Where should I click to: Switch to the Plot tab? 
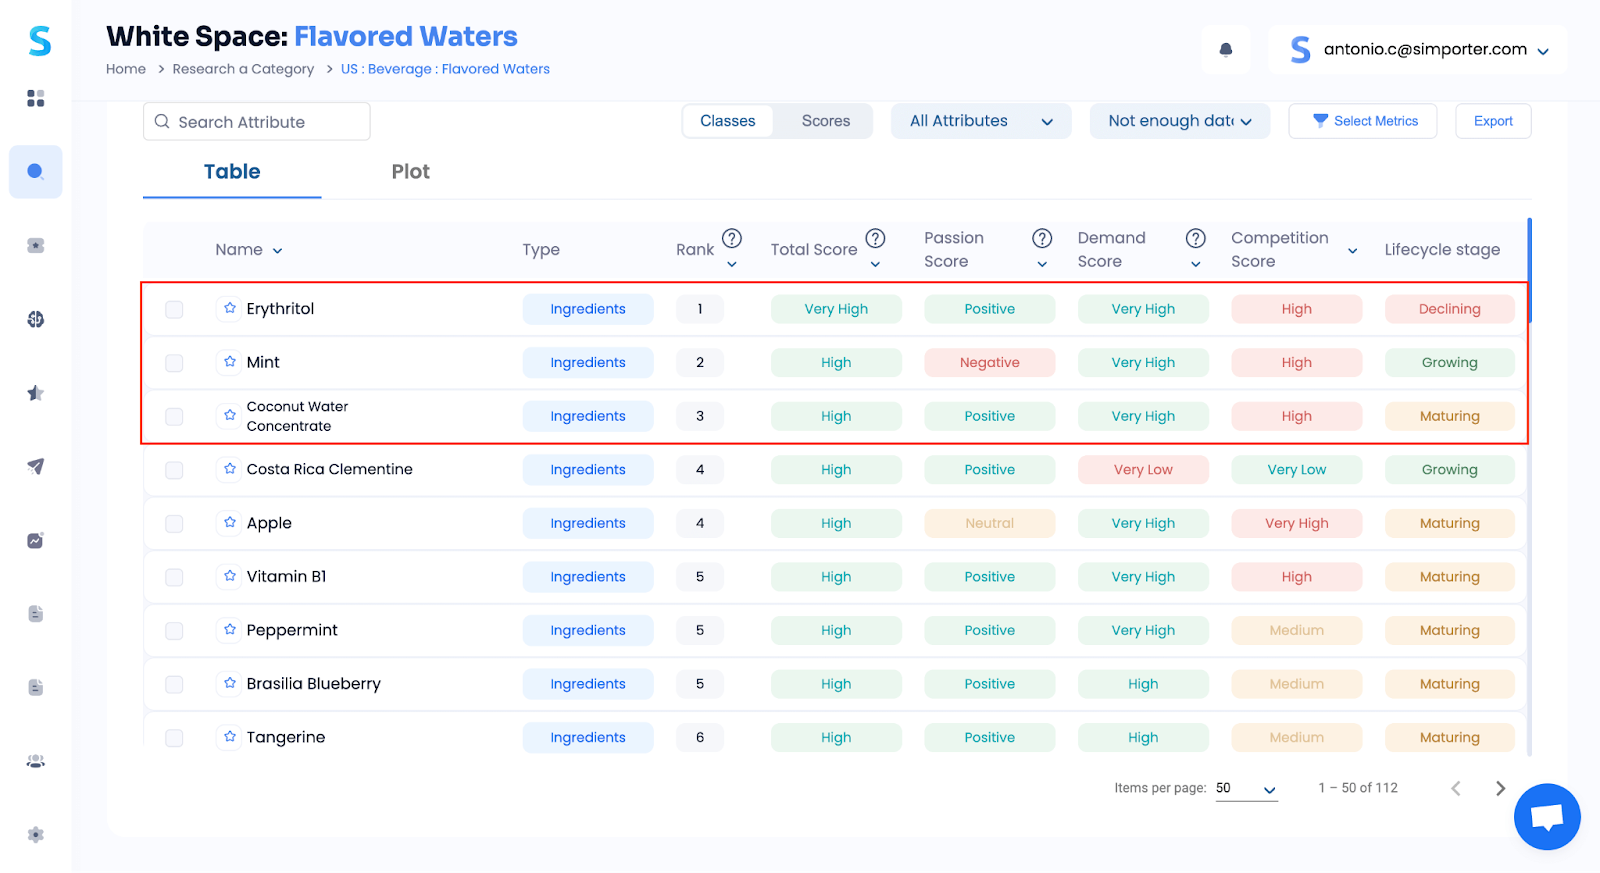click(x=410, y=172)
